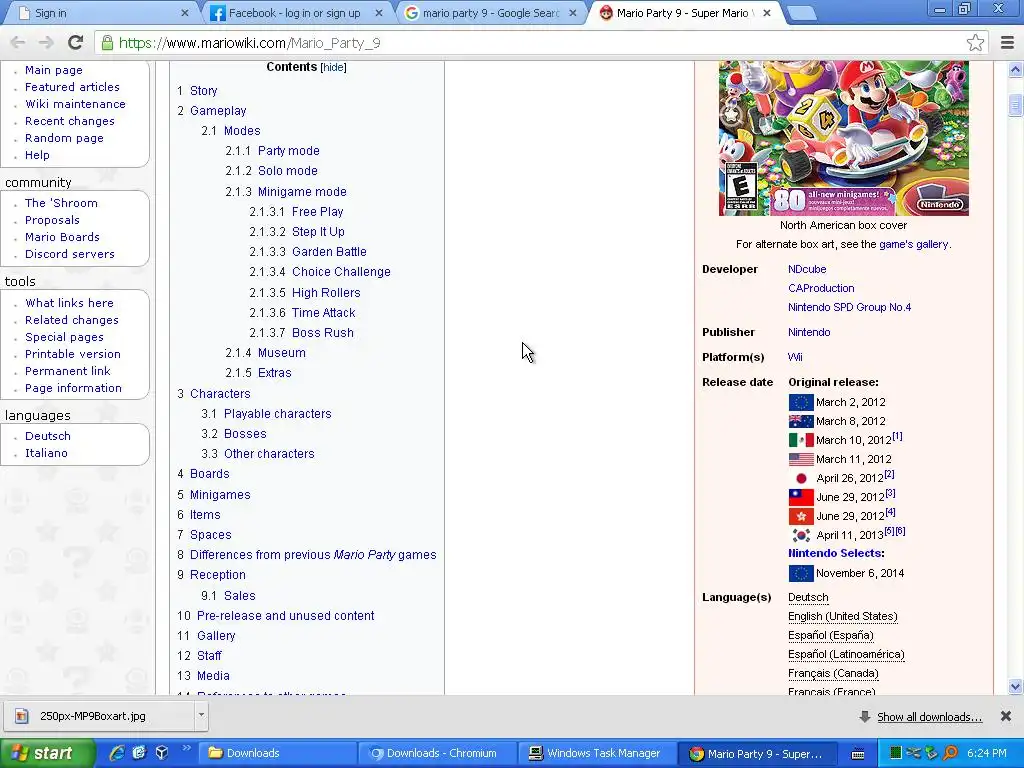Close the Google Search tab
Screen dimensions: 1024x768
[573, 13]
